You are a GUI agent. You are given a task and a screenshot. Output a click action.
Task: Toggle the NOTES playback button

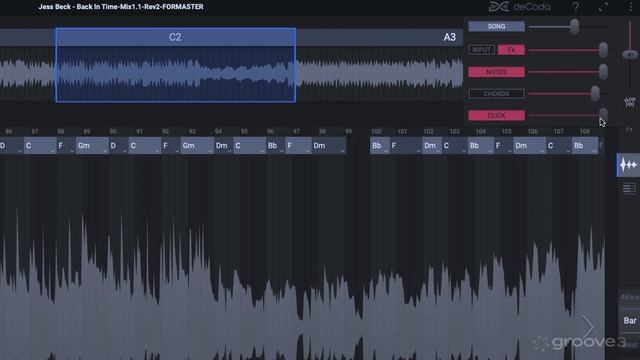[x=496, y=72]
